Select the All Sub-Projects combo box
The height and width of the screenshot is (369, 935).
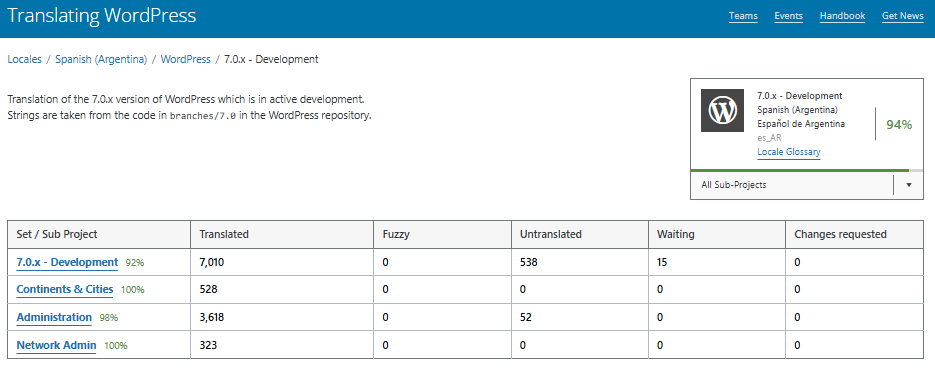pyautogui.click(x=807, y=185)
